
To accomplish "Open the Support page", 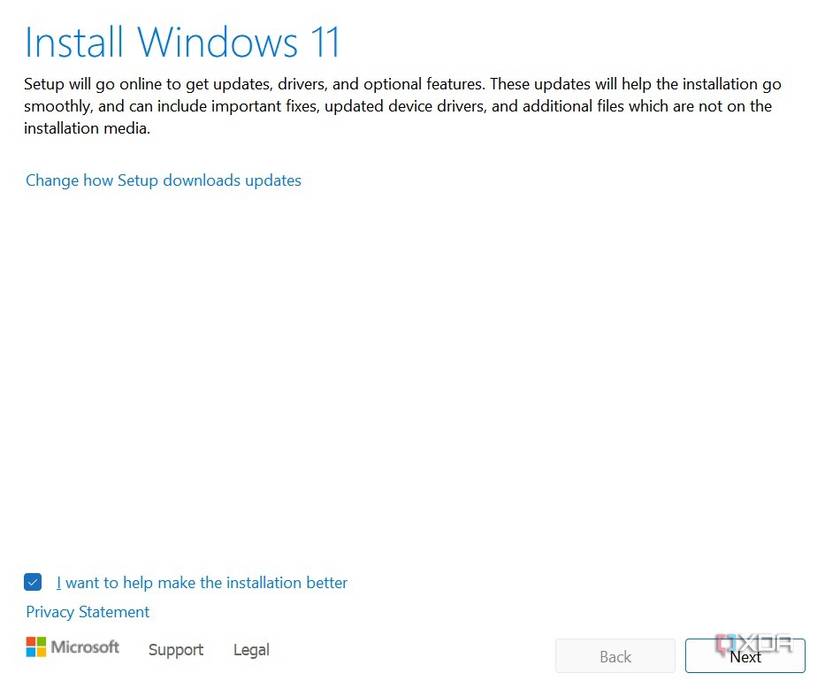I will [x=175, y=650].
